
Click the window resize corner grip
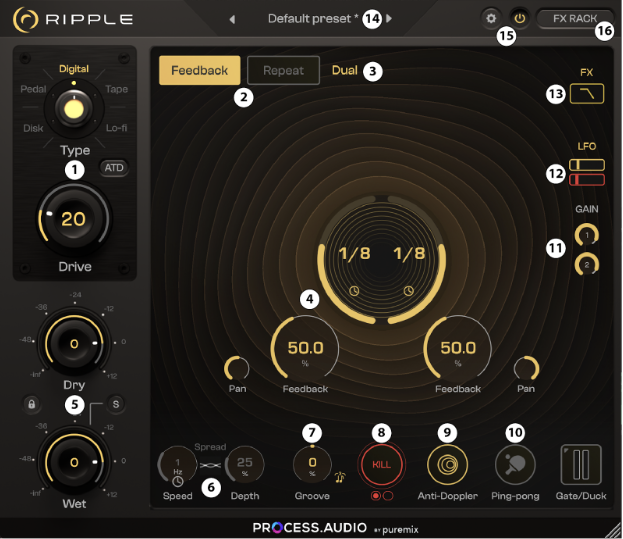pos(614,531)
